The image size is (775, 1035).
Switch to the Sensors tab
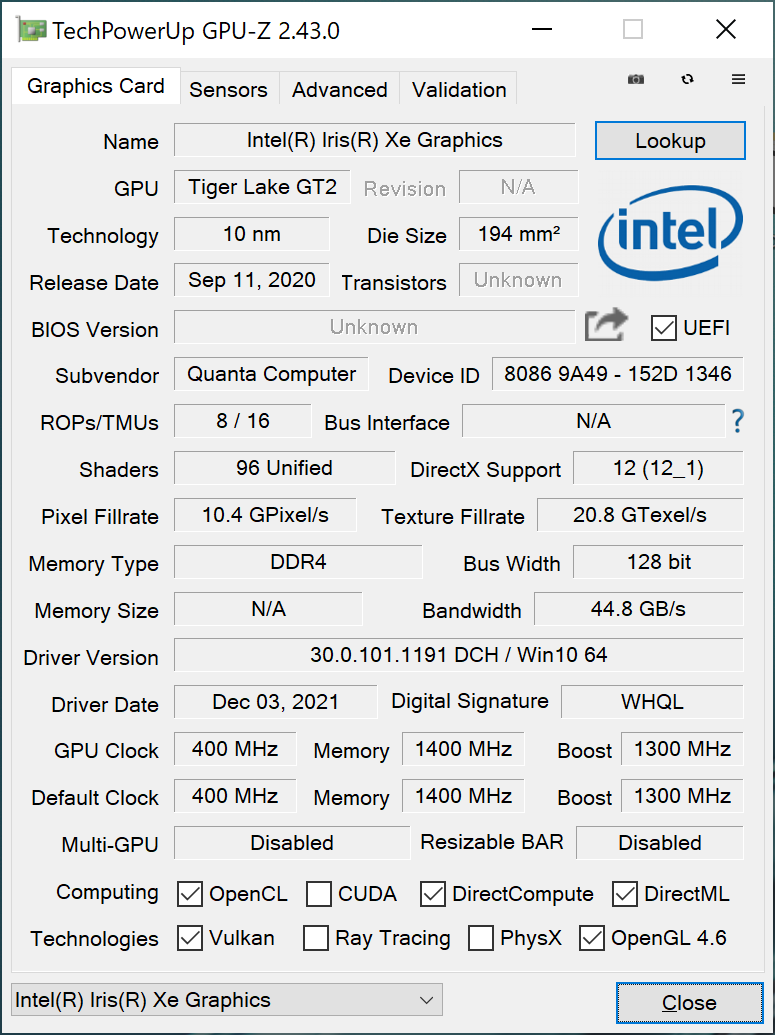pos(228,89)
